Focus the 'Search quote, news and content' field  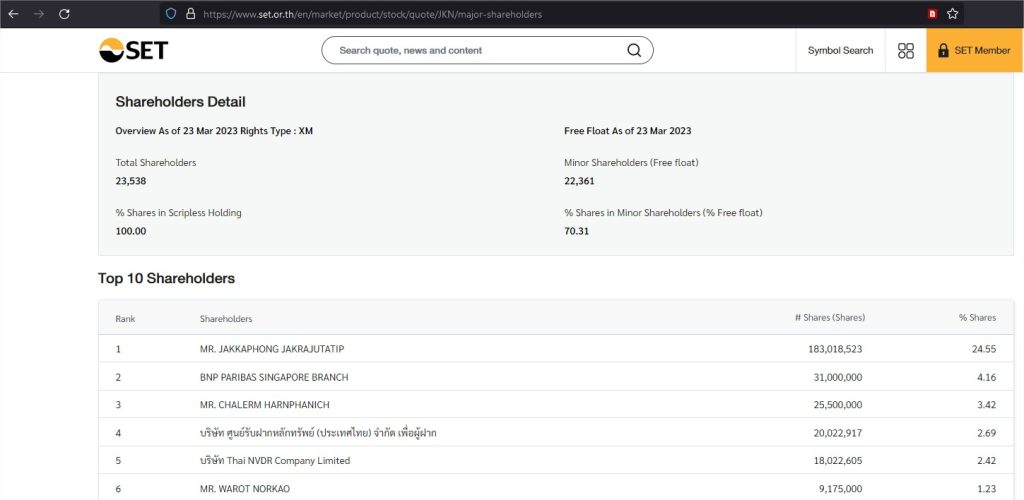[475, 50]
